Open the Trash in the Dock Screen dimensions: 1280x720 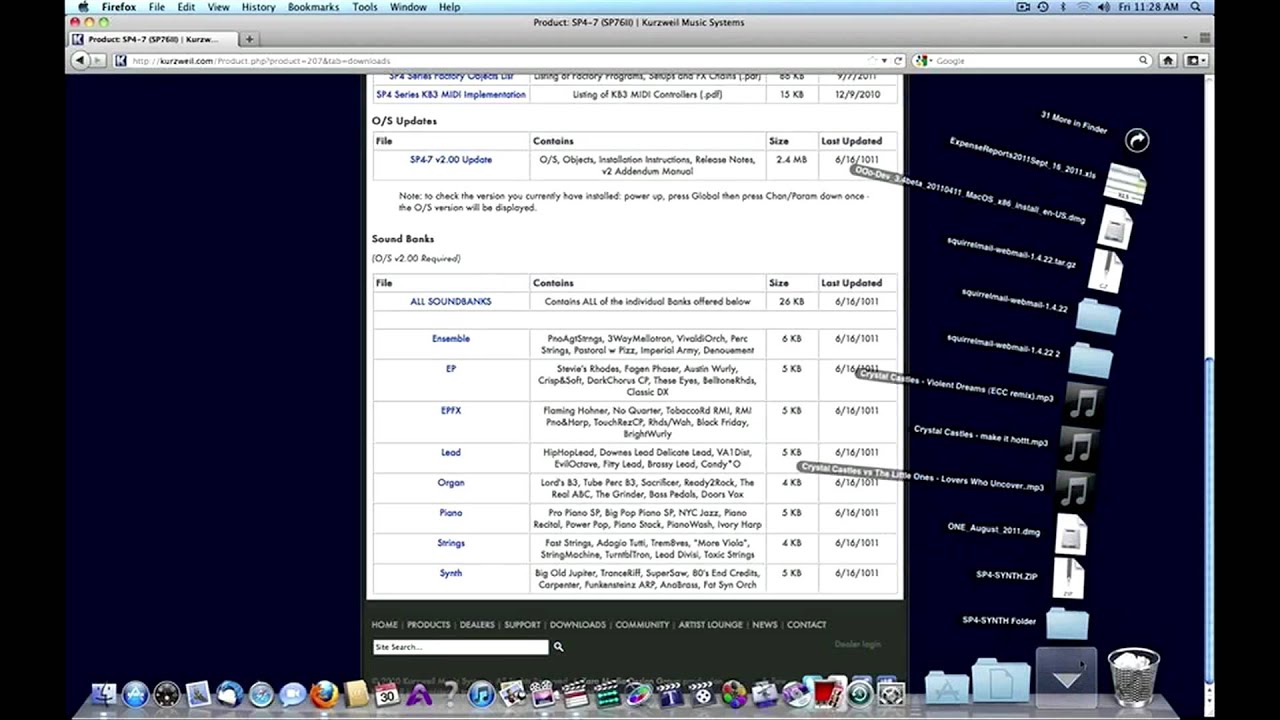coord(1133,677)
